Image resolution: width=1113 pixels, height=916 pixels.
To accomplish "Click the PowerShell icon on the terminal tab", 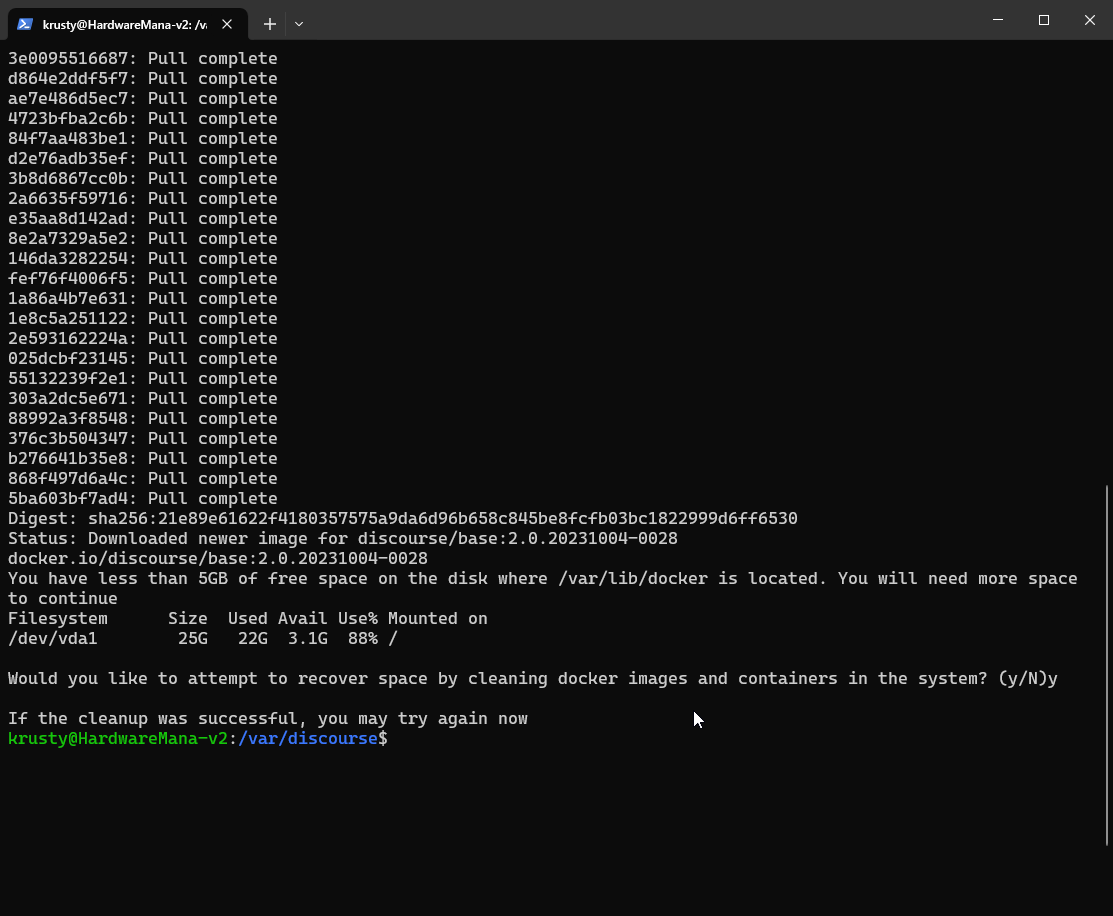I will (x=25, y=24).
